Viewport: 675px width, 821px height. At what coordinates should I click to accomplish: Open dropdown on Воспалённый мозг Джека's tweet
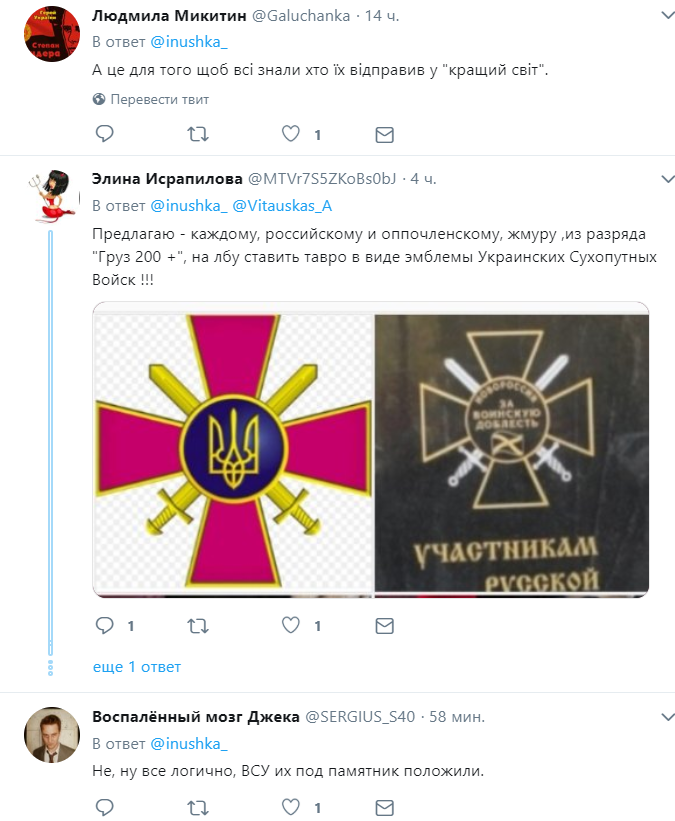point(667,716)
